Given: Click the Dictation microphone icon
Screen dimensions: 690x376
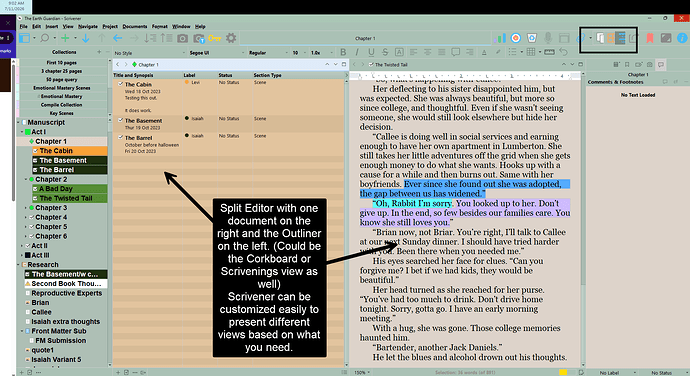Looking at the screenshot, I should click(x=548, y=38).
